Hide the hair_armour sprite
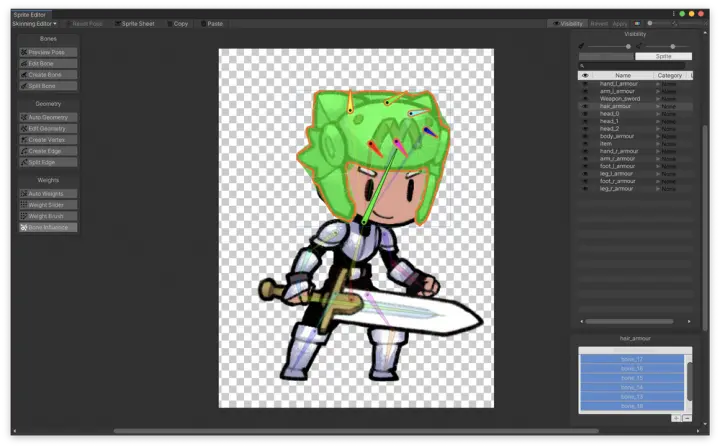The width and height of the screenshot is (720, 448). point(585,106)
